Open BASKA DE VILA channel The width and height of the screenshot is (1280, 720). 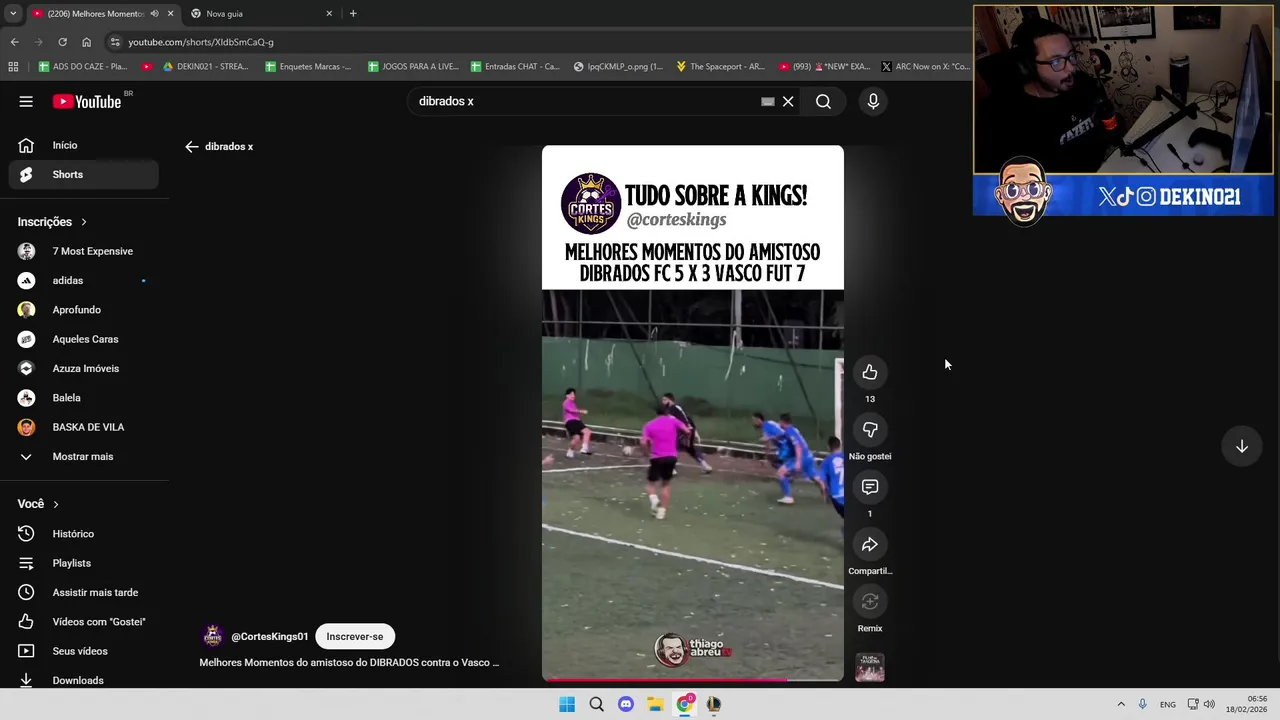click(x=84, y=427)
